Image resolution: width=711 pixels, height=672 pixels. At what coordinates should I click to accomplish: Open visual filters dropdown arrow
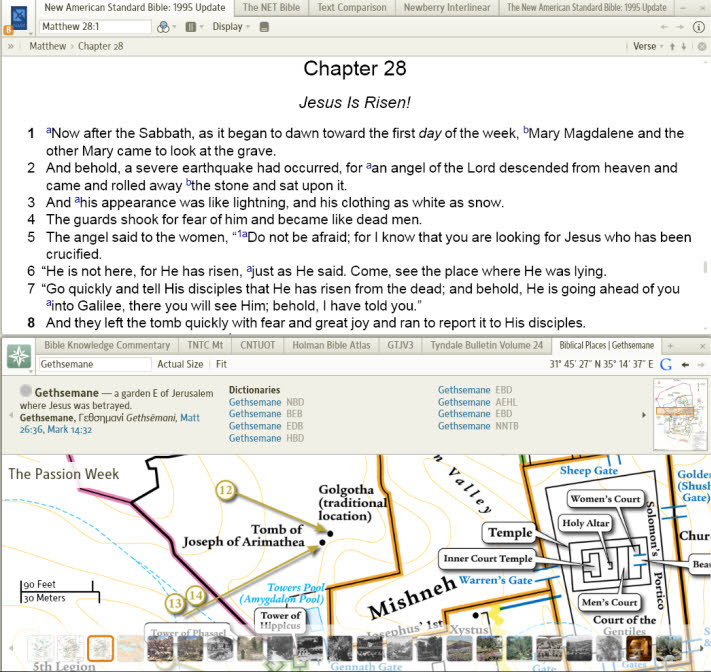point(174,27)
